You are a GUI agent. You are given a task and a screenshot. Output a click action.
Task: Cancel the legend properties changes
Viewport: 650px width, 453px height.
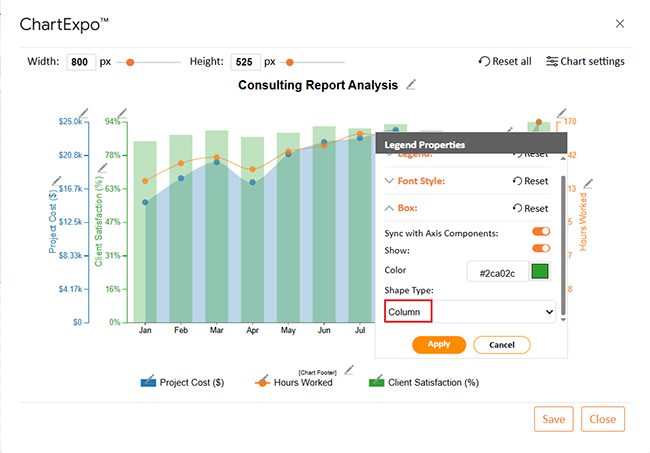501,344
